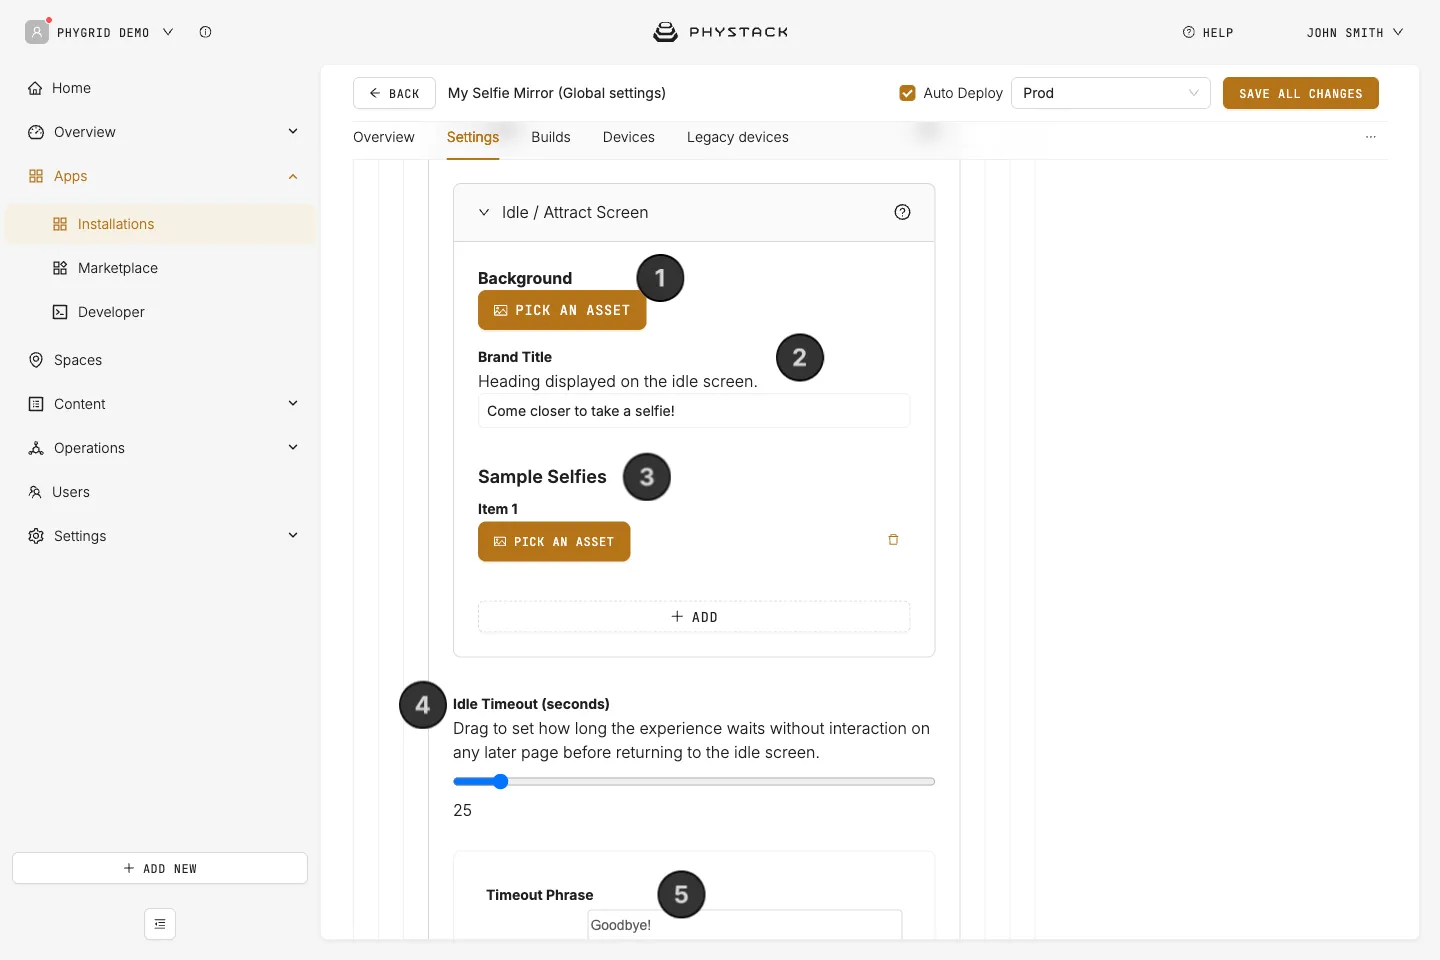Image resolution: width=1440 pixels, height=960 pixels.
Task: Add a new Sample Selfies item
Action: 694,617
